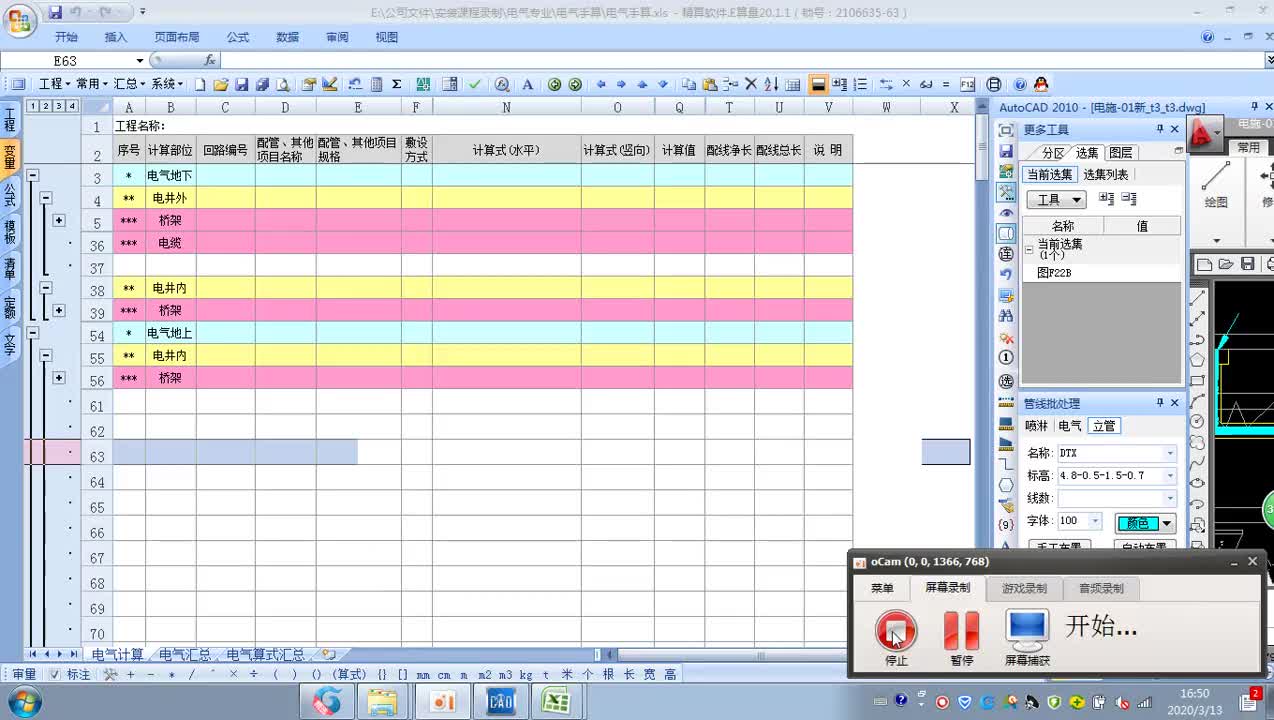Click the paste clipboard icon

[710, 85]
